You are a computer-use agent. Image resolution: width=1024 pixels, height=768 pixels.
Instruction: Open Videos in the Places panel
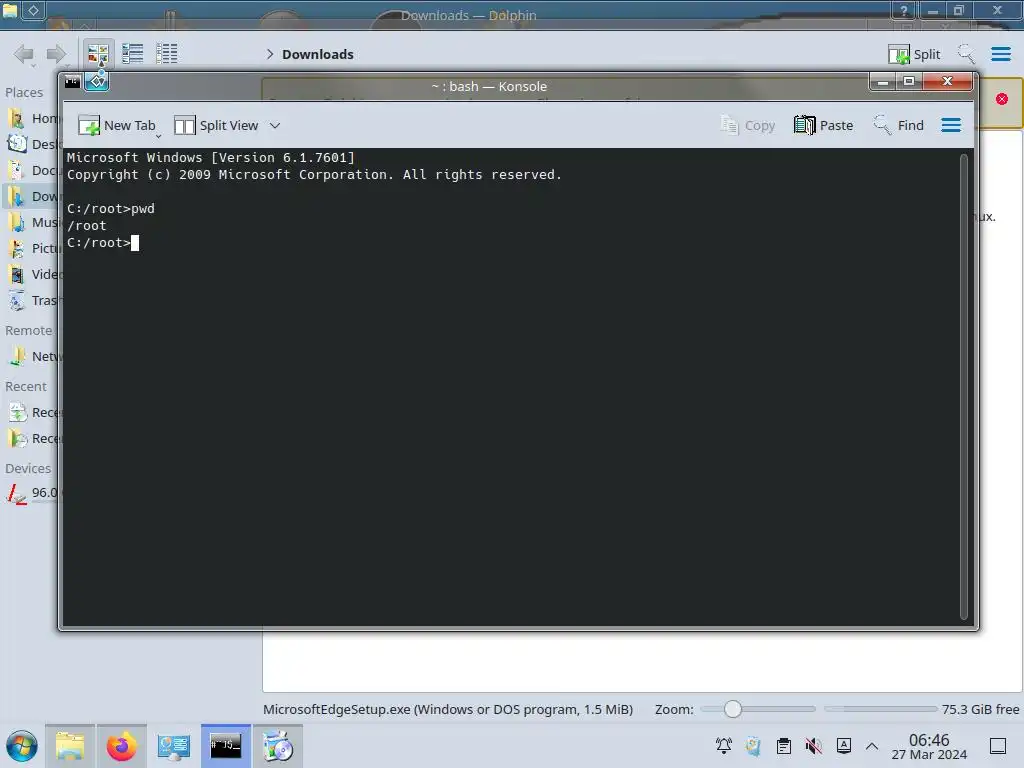pyautogui.click(x=33, y=274)
